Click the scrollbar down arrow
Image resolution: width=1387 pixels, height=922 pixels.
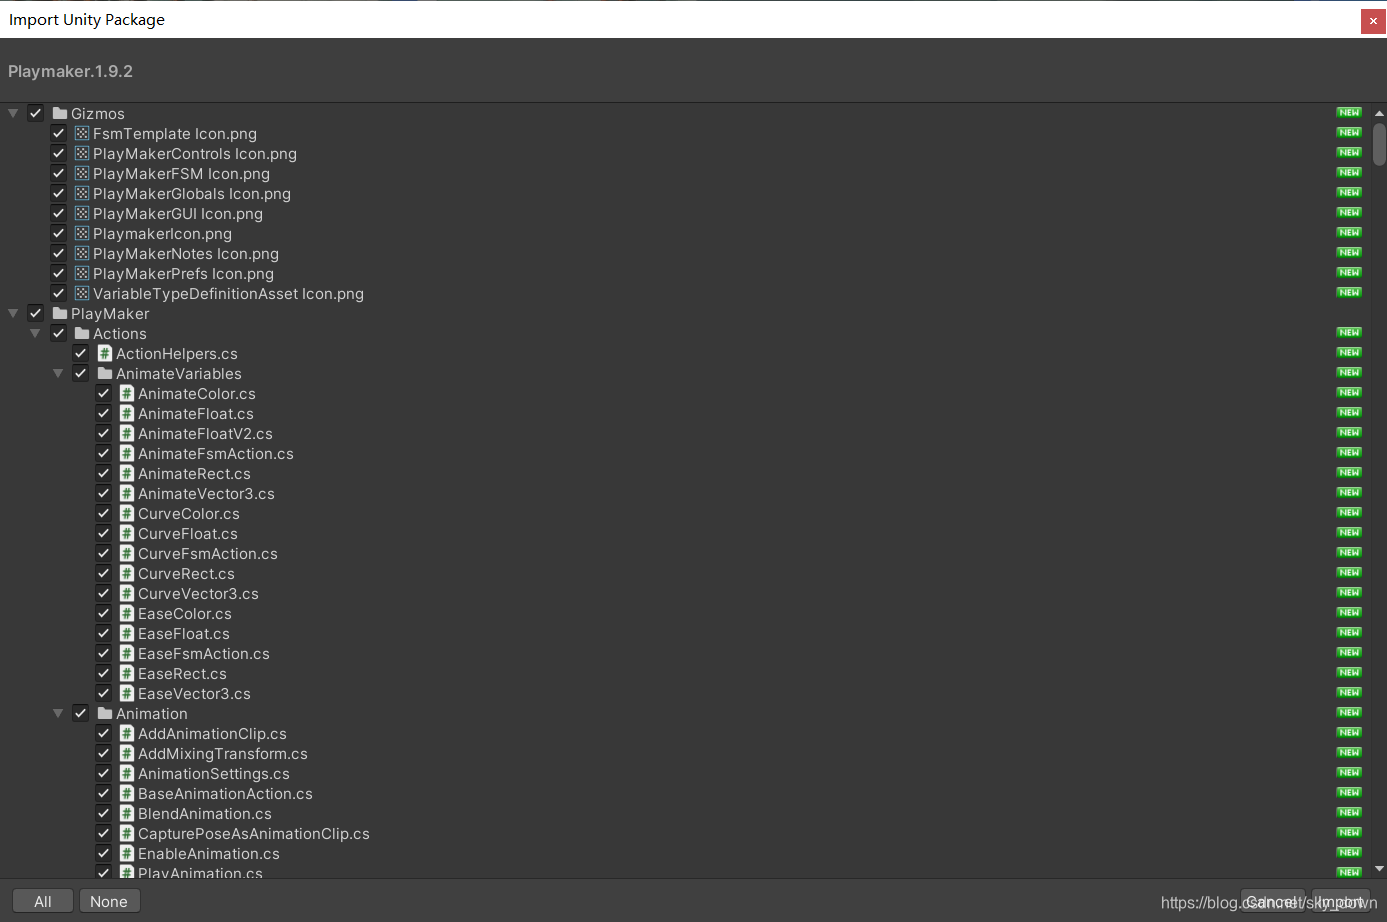(x=1379, y=869)
